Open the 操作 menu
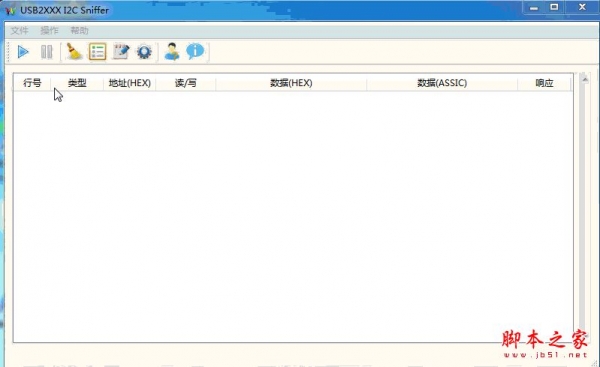The width and height of the screenshot is (600, 367). coord(49,31)
